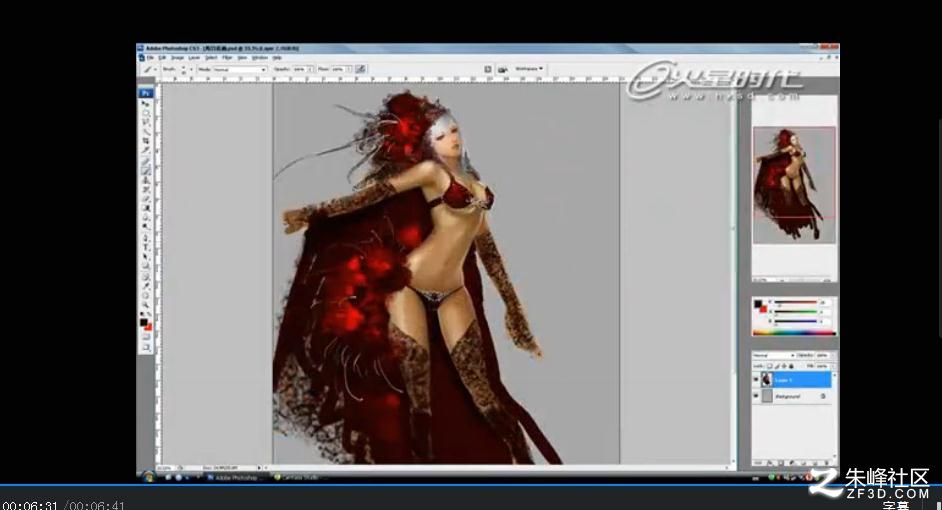Open the View menu
The width and height of the screenshot is (942, 510).
(242, 58)
